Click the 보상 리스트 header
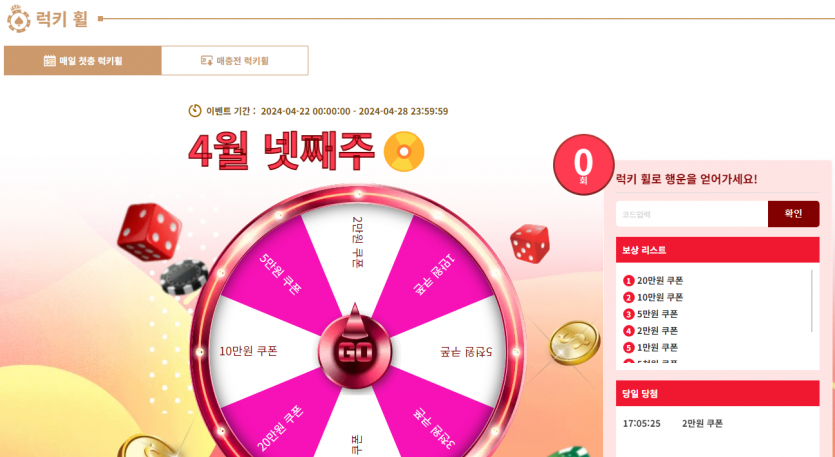This screenshot has height=457, width=835. (717, 250)
